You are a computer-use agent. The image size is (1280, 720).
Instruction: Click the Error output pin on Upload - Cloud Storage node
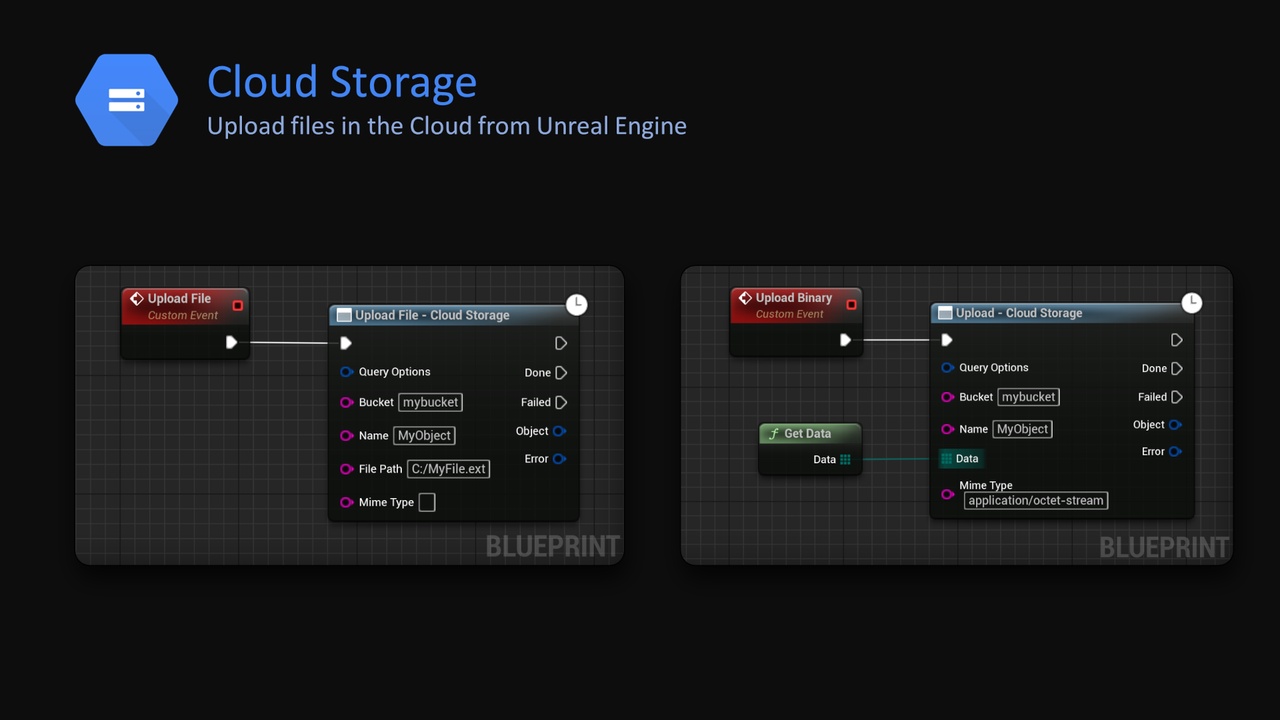(x=1175, y=452)
